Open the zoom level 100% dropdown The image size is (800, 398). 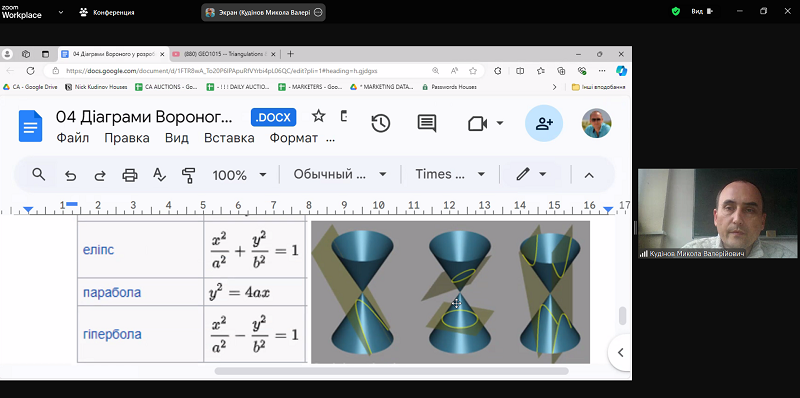(x=239, y=175)
